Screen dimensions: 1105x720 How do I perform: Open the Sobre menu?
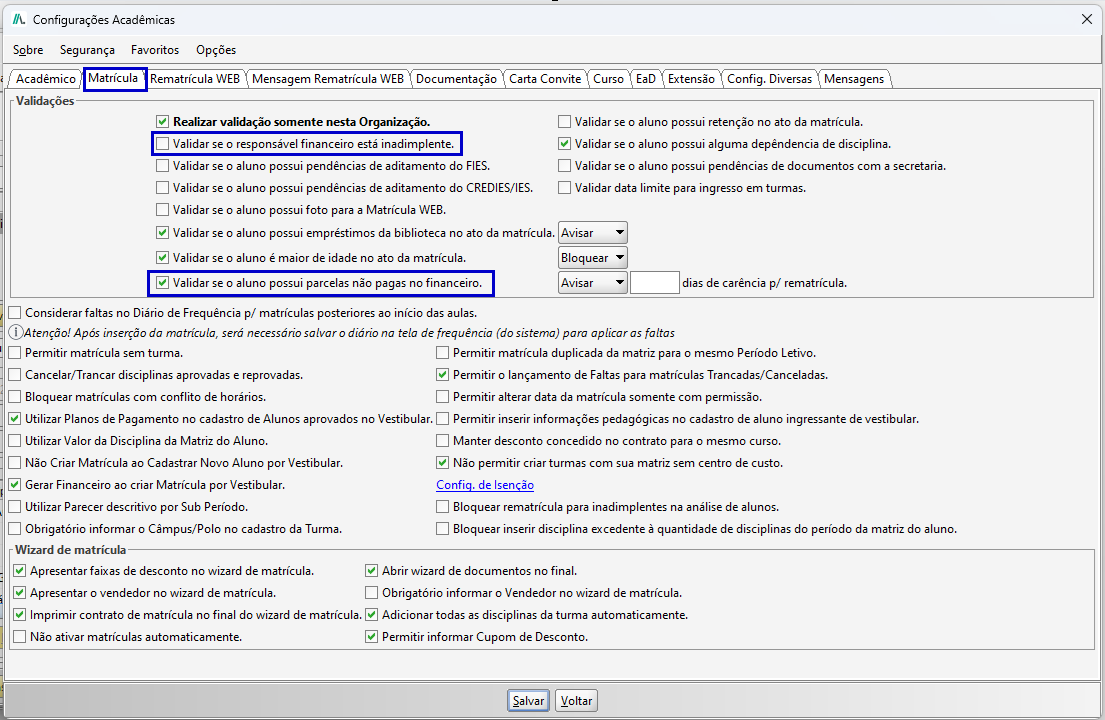(28, 50)
